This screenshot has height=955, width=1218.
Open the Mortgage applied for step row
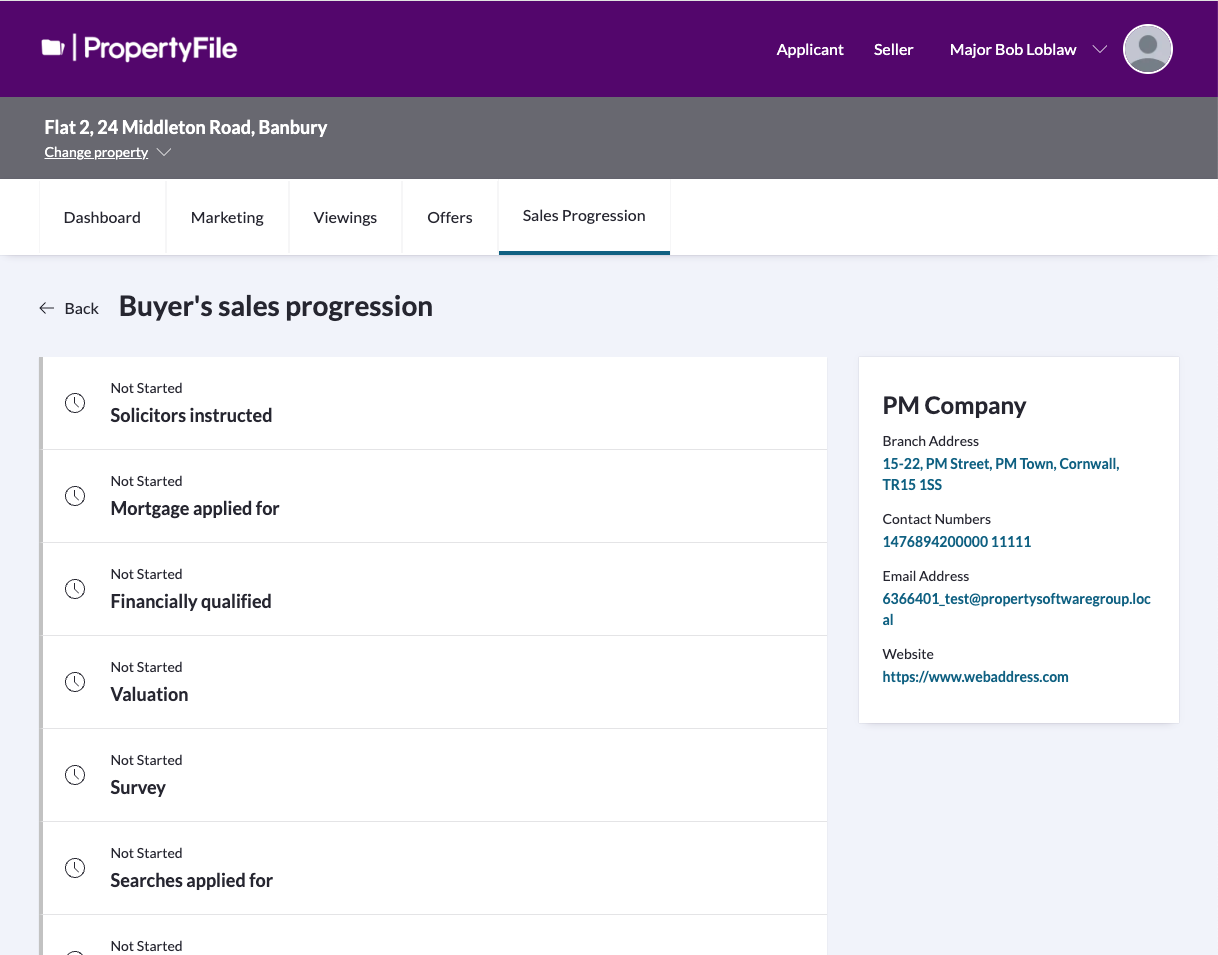pyautogui.click(x=434, y=496)
